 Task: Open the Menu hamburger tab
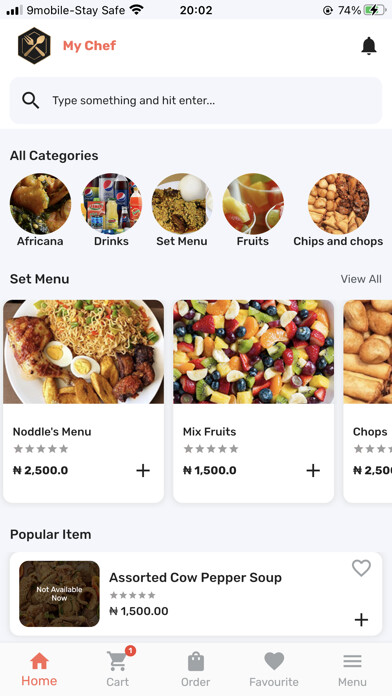[352, 669]
